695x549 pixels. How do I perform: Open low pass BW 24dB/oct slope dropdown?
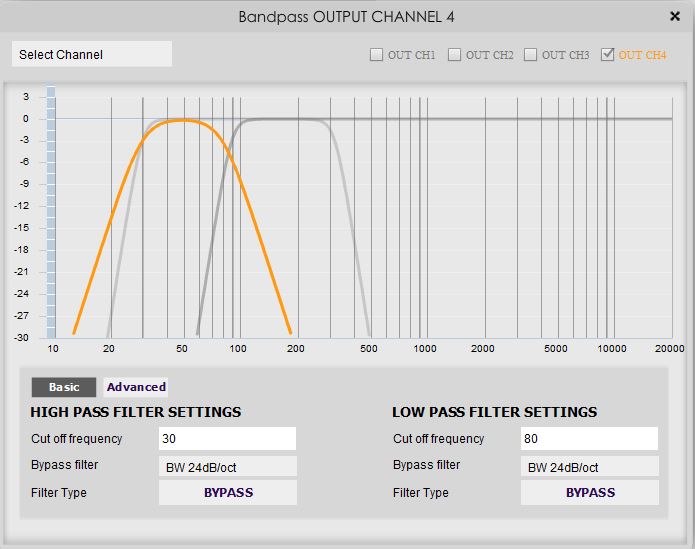tap(590, 467)
